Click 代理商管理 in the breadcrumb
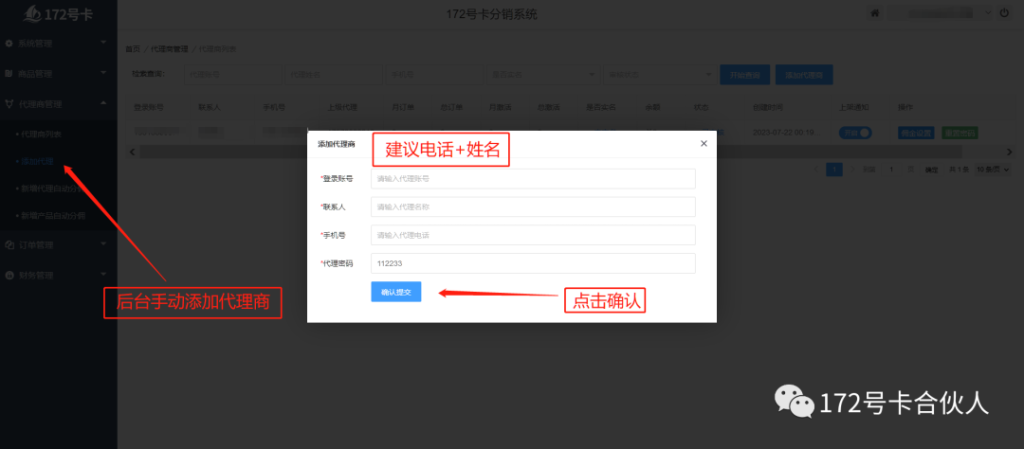The image size is (1024, 449). [x=169, y=49]
